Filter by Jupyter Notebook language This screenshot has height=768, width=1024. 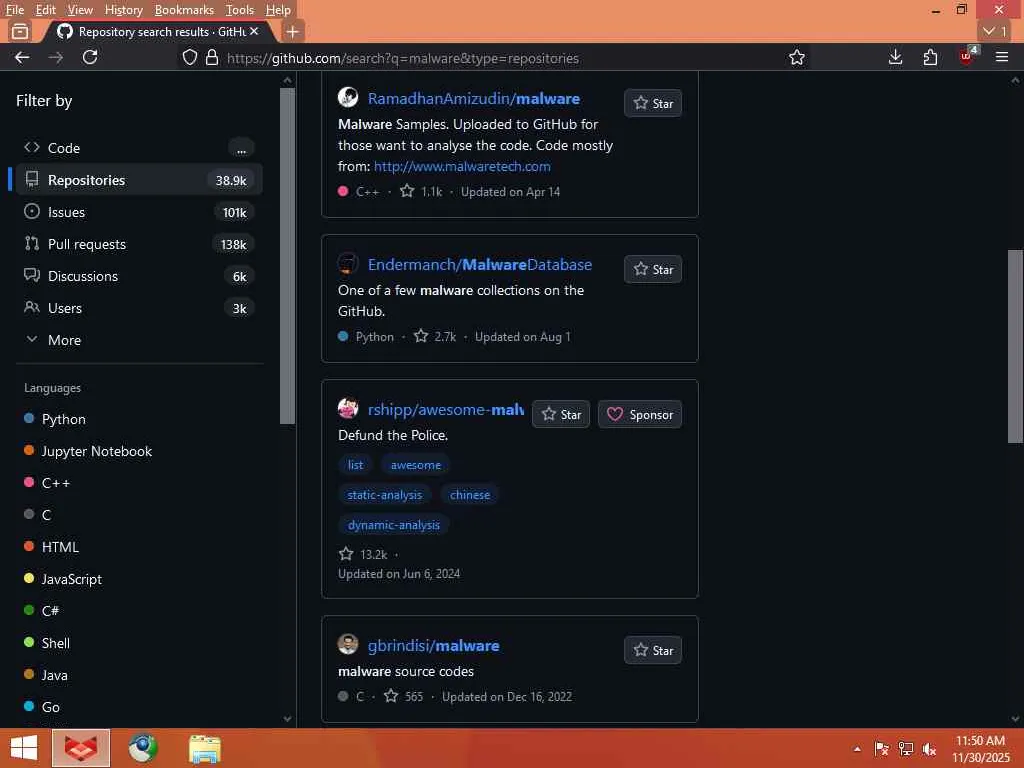click(88, 451)
